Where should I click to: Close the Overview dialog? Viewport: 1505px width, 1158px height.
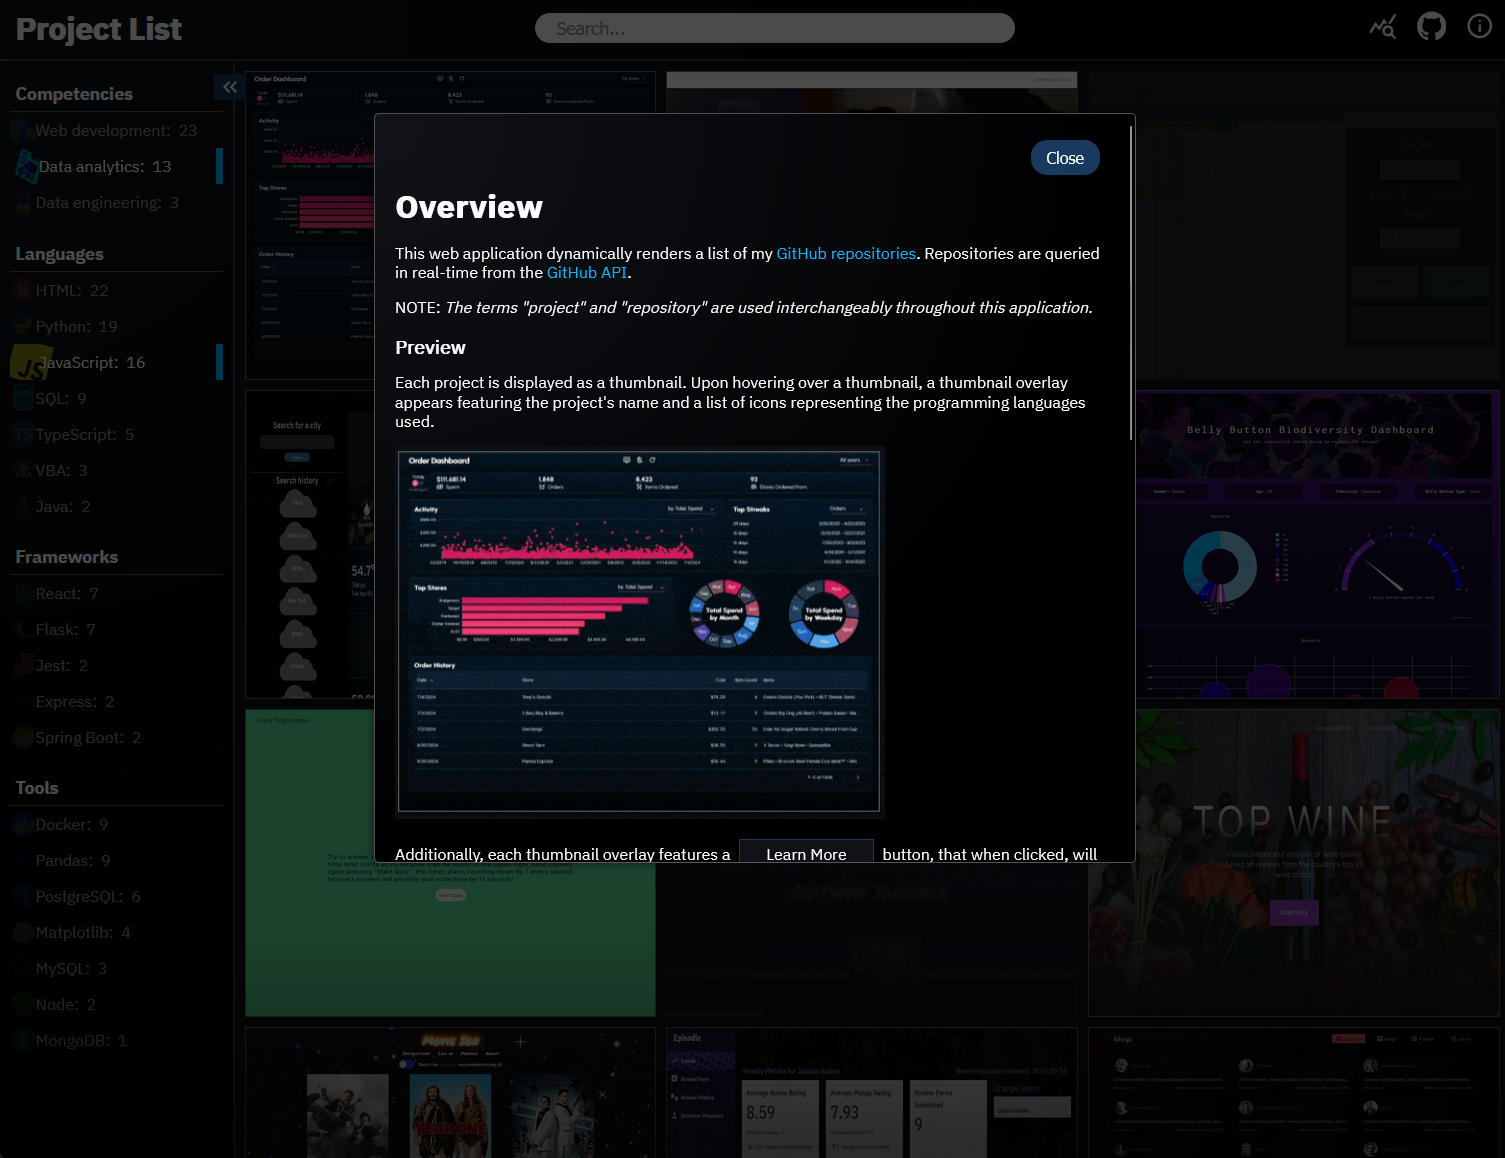tap(1065, 158)
